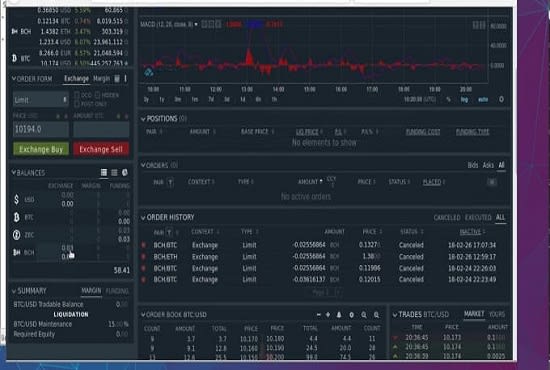
Task: Collapse the ORDER HISTORY panel
Action: click(x=143, y=218)
